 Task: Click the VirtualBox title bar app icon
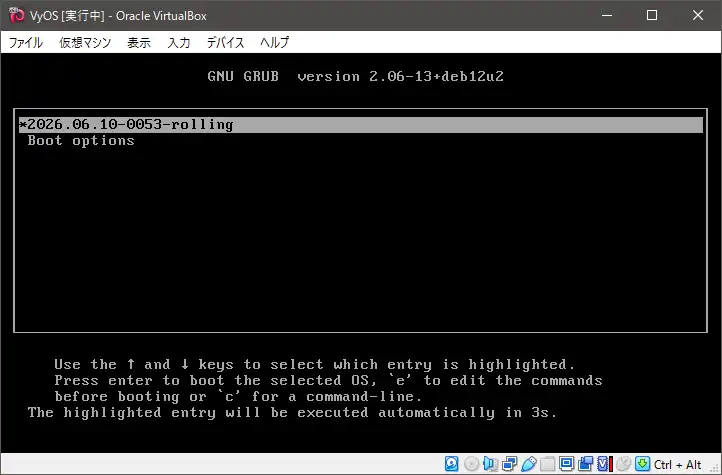coord(17,15)
